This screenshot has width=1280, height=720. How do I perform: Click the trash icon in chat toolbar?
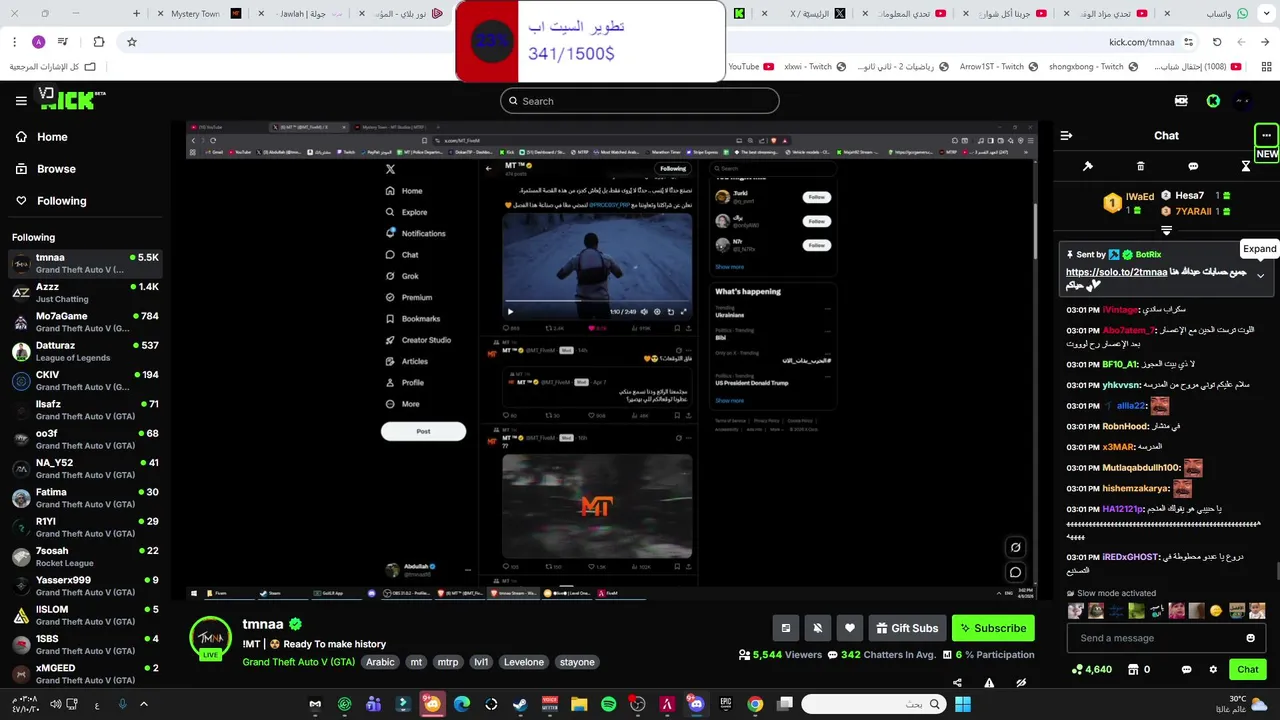click(x=1141, y=166)
